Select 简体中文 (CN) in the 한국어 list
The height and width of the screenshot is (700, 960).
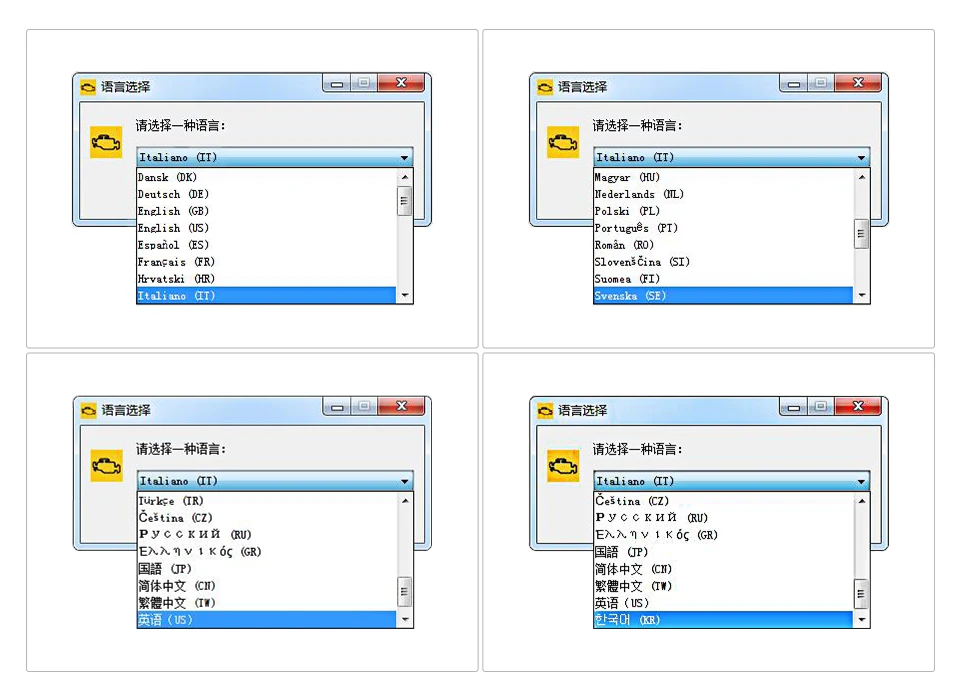(x=724, y=568)
